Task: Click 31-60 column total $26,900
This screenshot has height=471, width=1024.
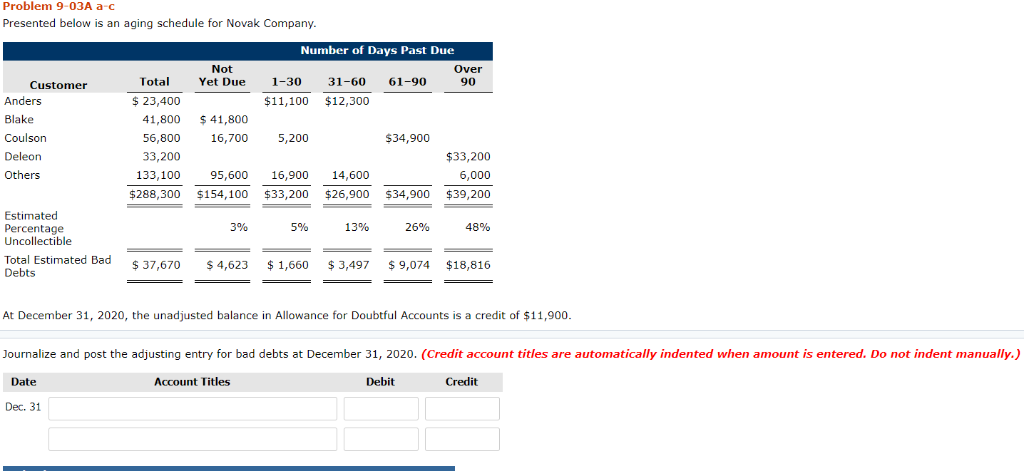Action: (x=347, y=194)
